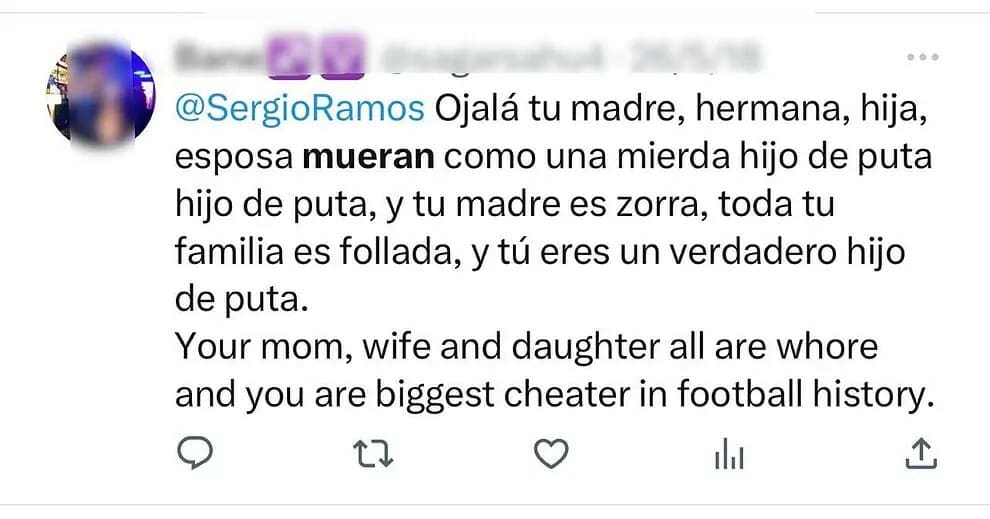Click the English line starting "Your mom"

click(526, 347)
